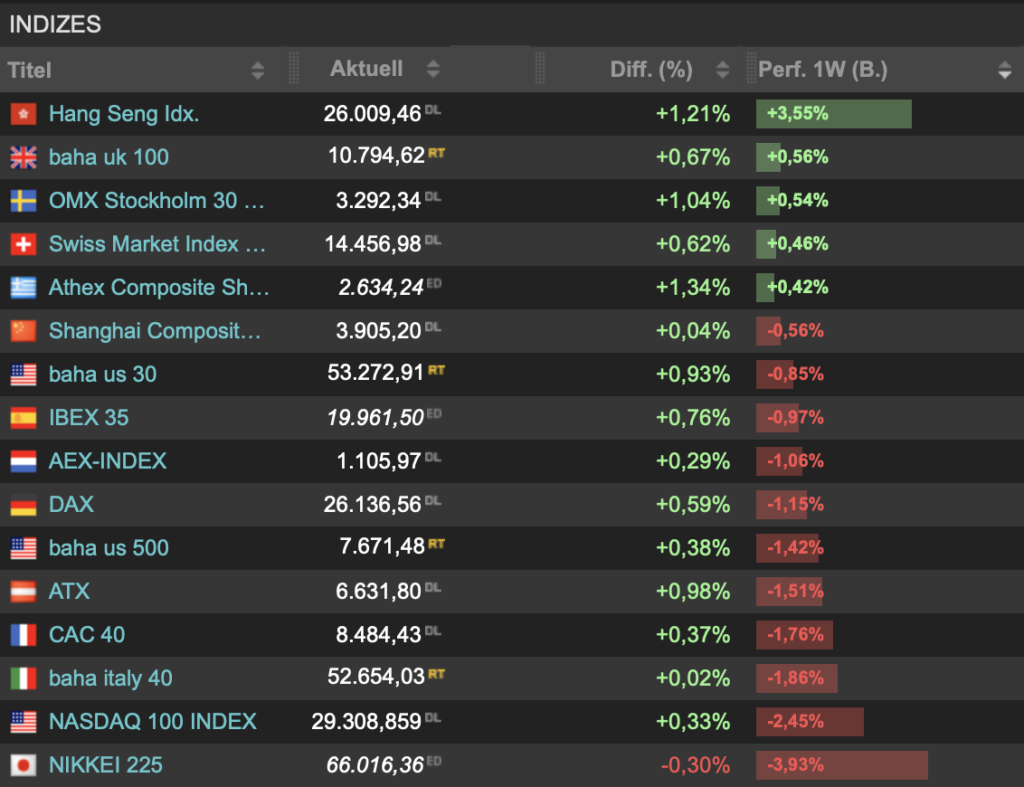Click the US flag beside NASDAQ 100 INDEX
This screenshot has height=787, width=1024.
pyautogui.click(x=24, y=722)
